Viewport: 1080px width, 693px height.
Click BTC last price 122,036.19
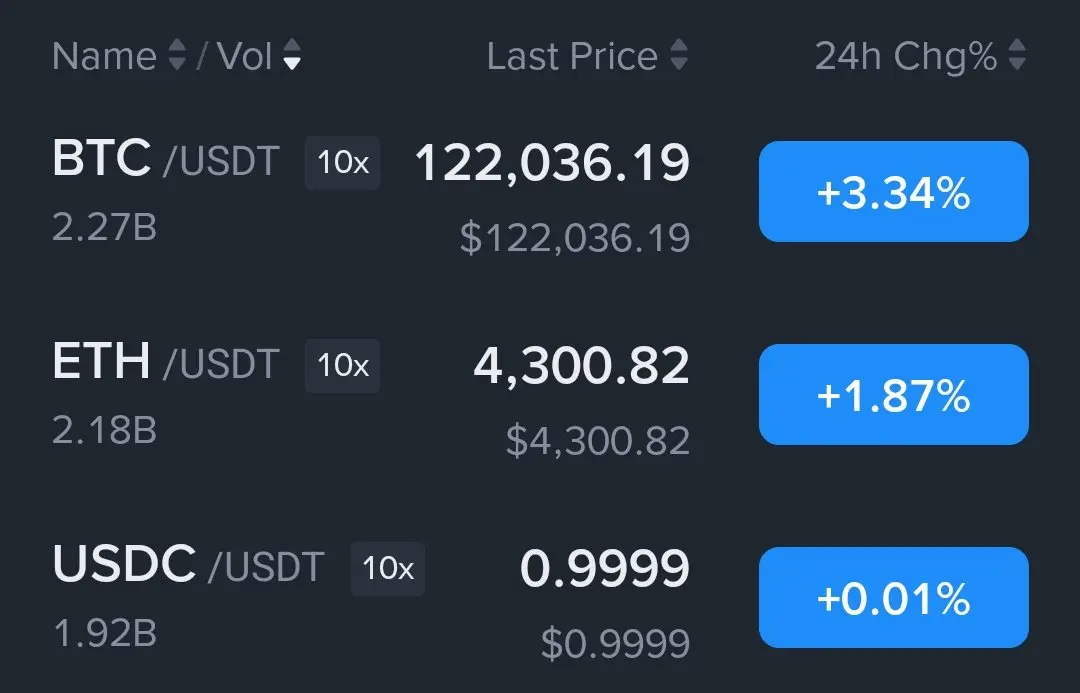click(552, 163)
